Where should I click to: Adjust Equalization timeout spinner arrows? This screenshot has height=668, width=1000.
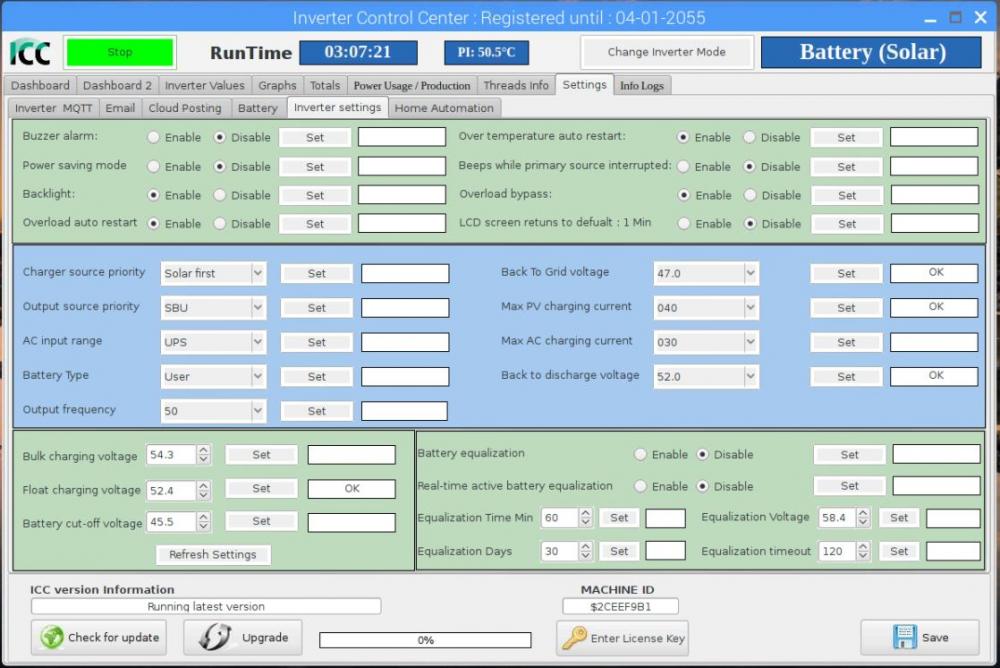click(x=863, y=551)
